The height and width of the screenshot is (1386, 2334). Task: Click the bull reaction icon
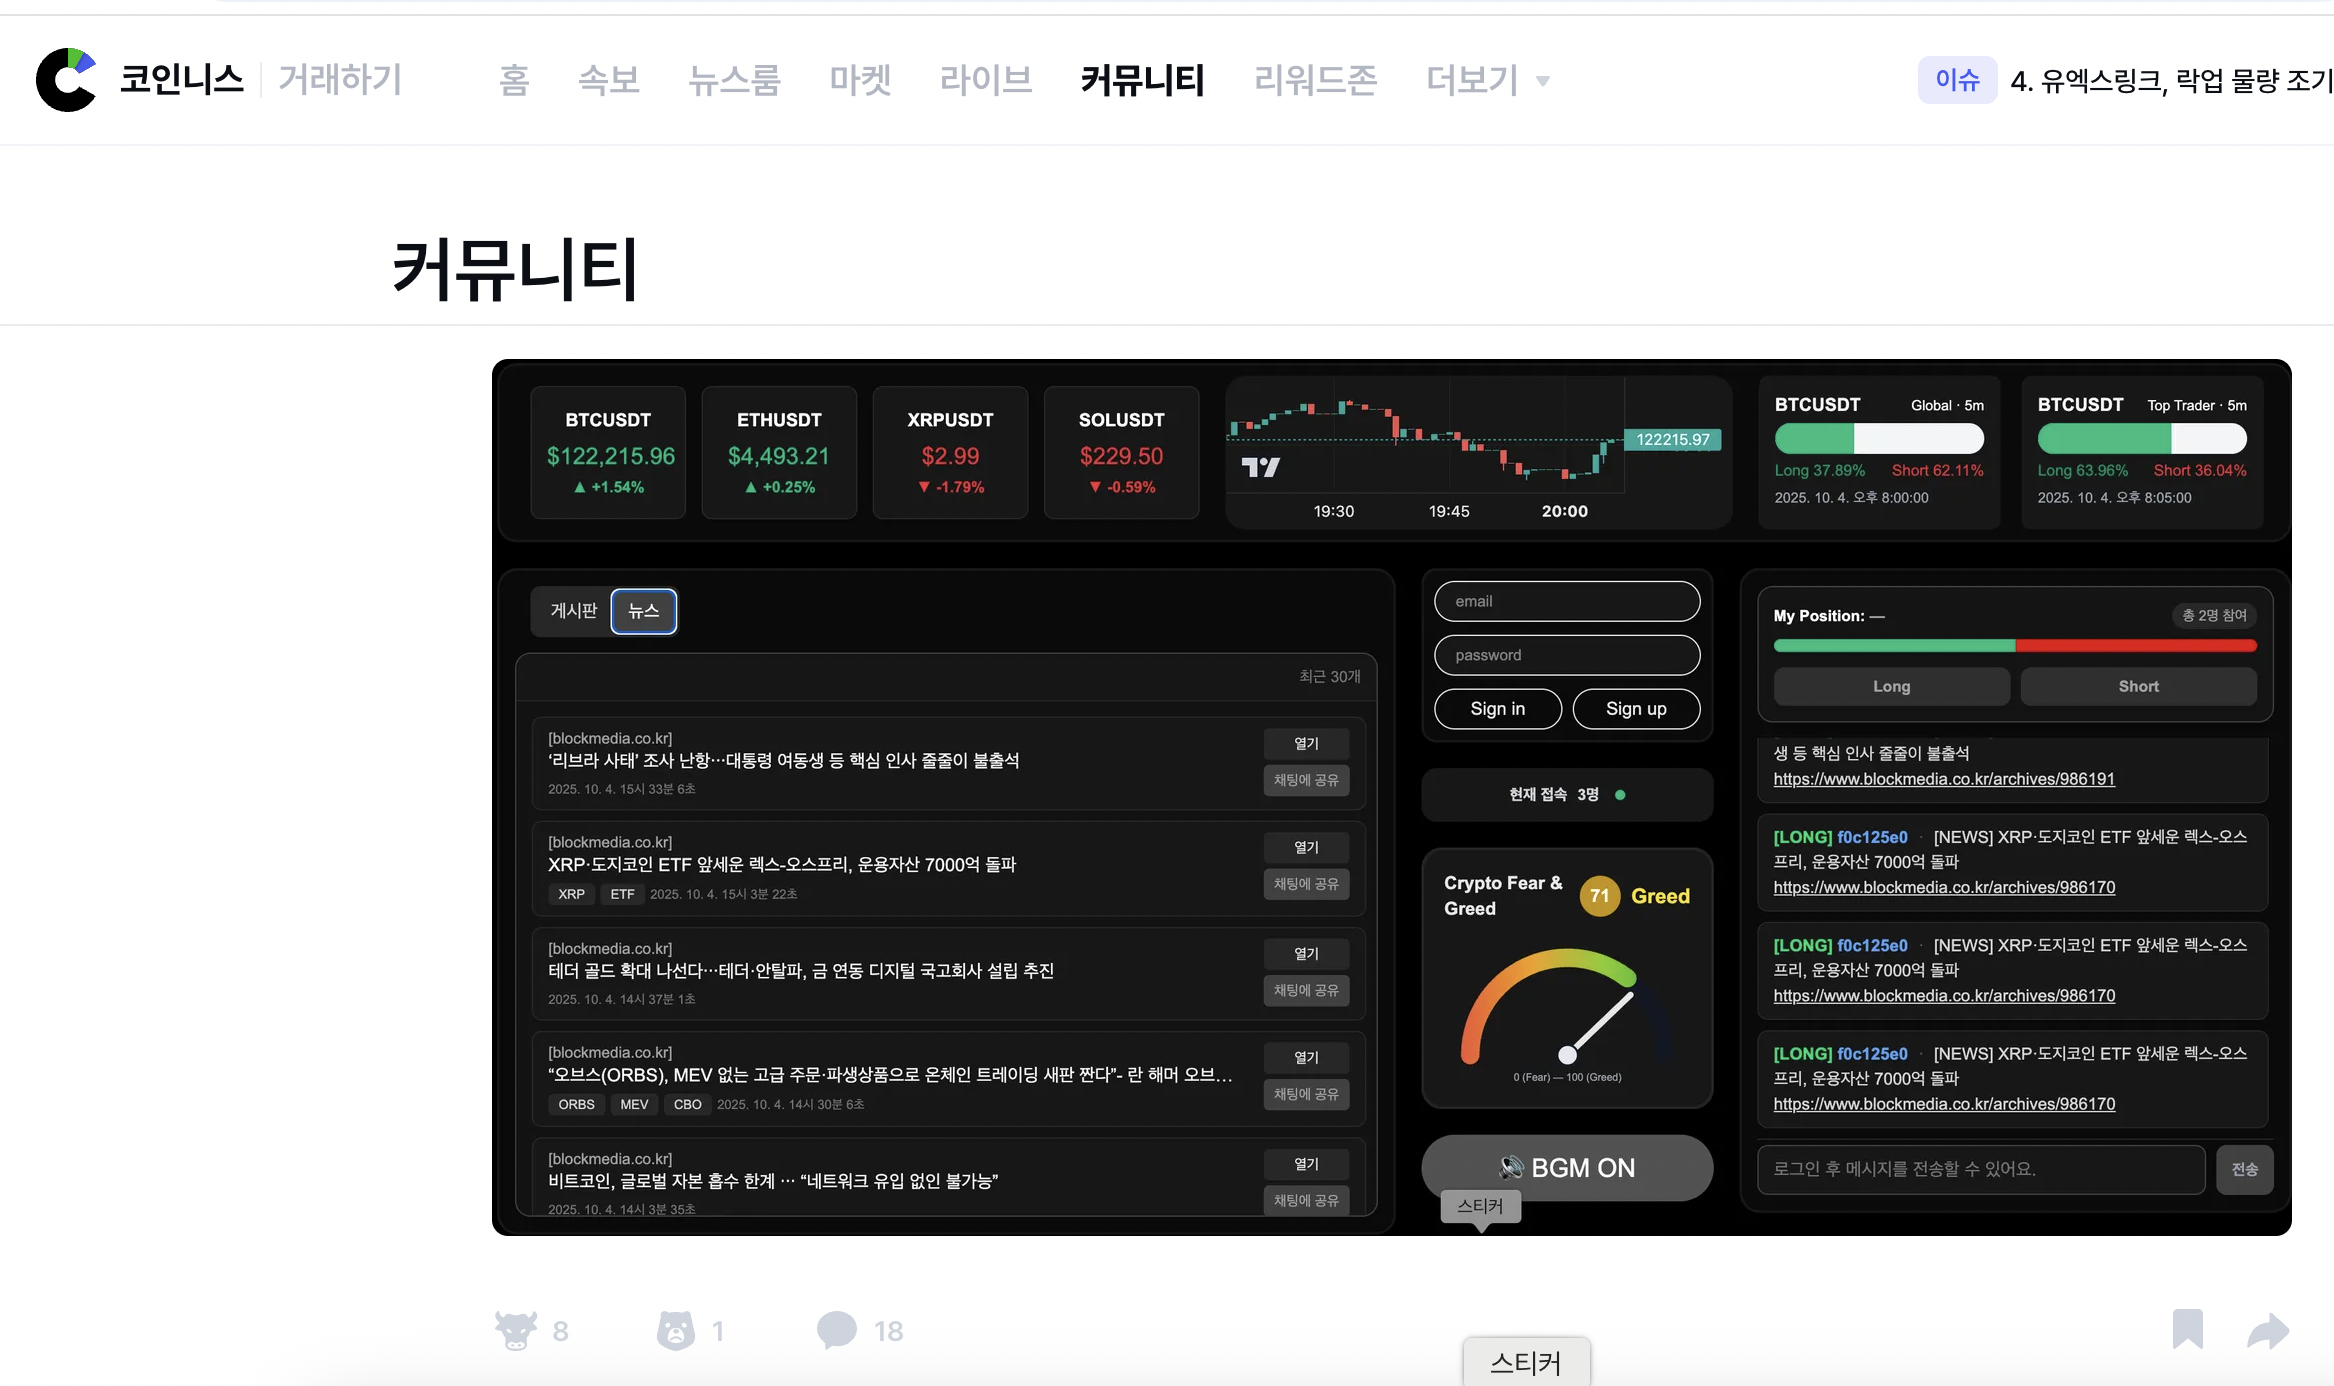(516, 1330)
